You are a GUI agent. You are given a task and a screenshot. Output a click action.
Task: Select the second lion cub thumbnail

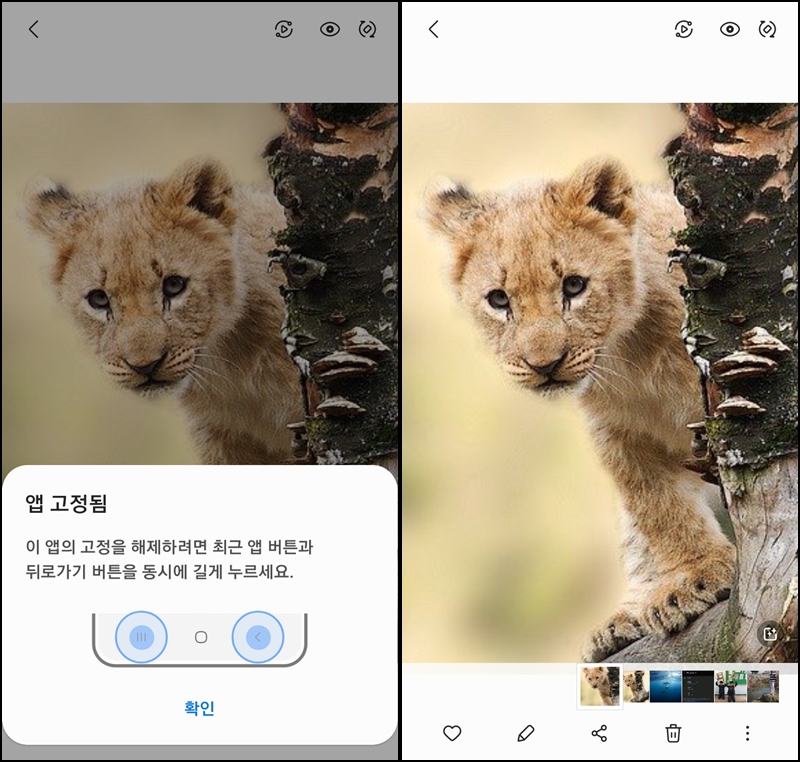coord(636,687)
